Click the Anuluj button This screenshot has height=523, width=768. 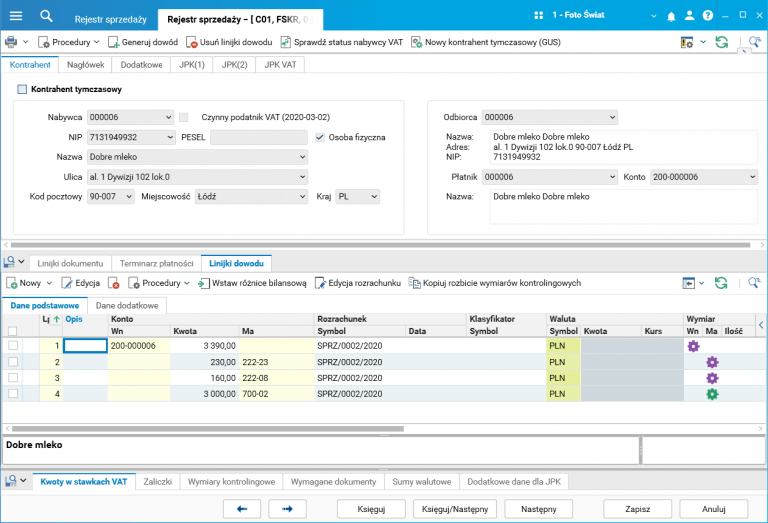712,509
